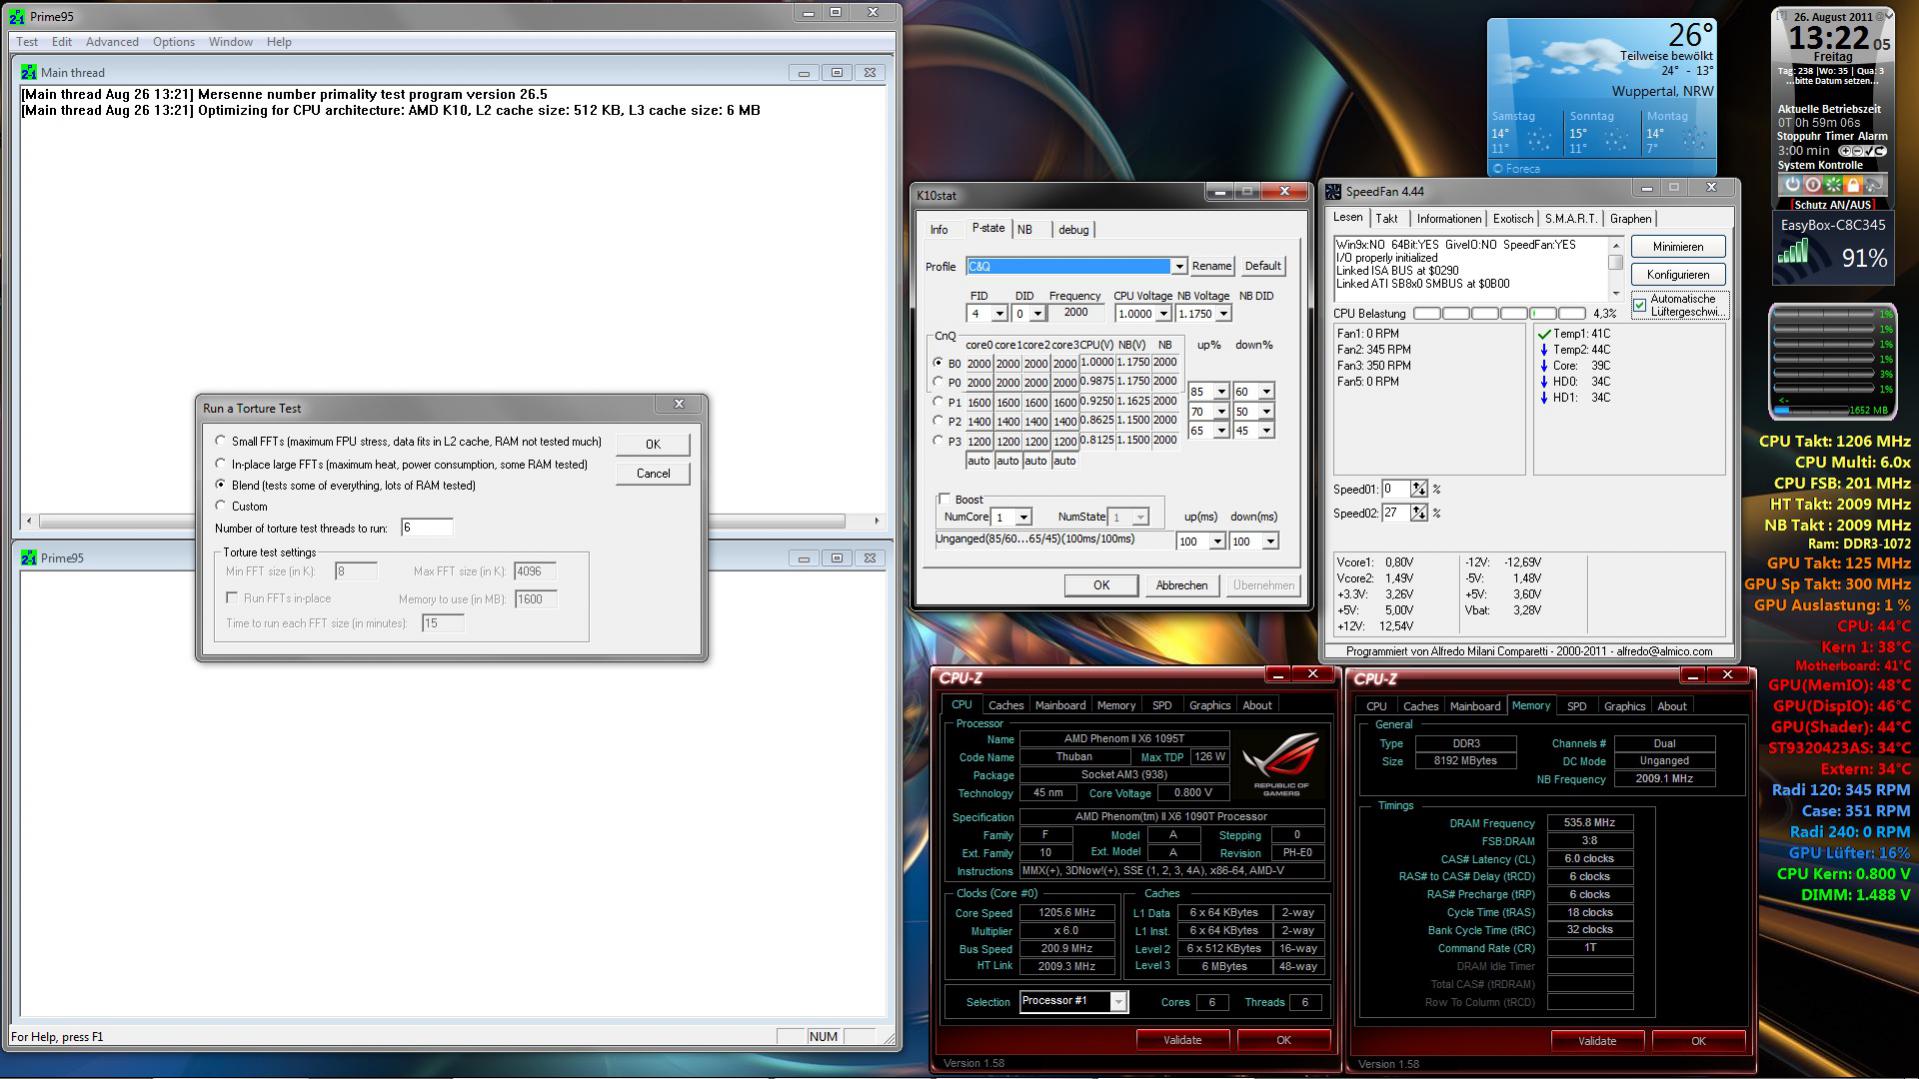Click Validate in the left CPU-Z window
This screenshot has height=1079, width=1919.
coord(1182,1040)
